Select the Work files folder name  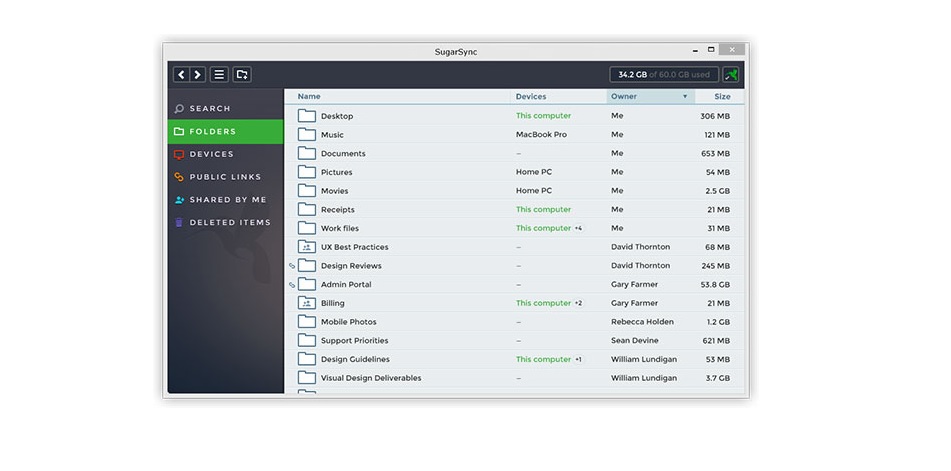coord(340,229)
